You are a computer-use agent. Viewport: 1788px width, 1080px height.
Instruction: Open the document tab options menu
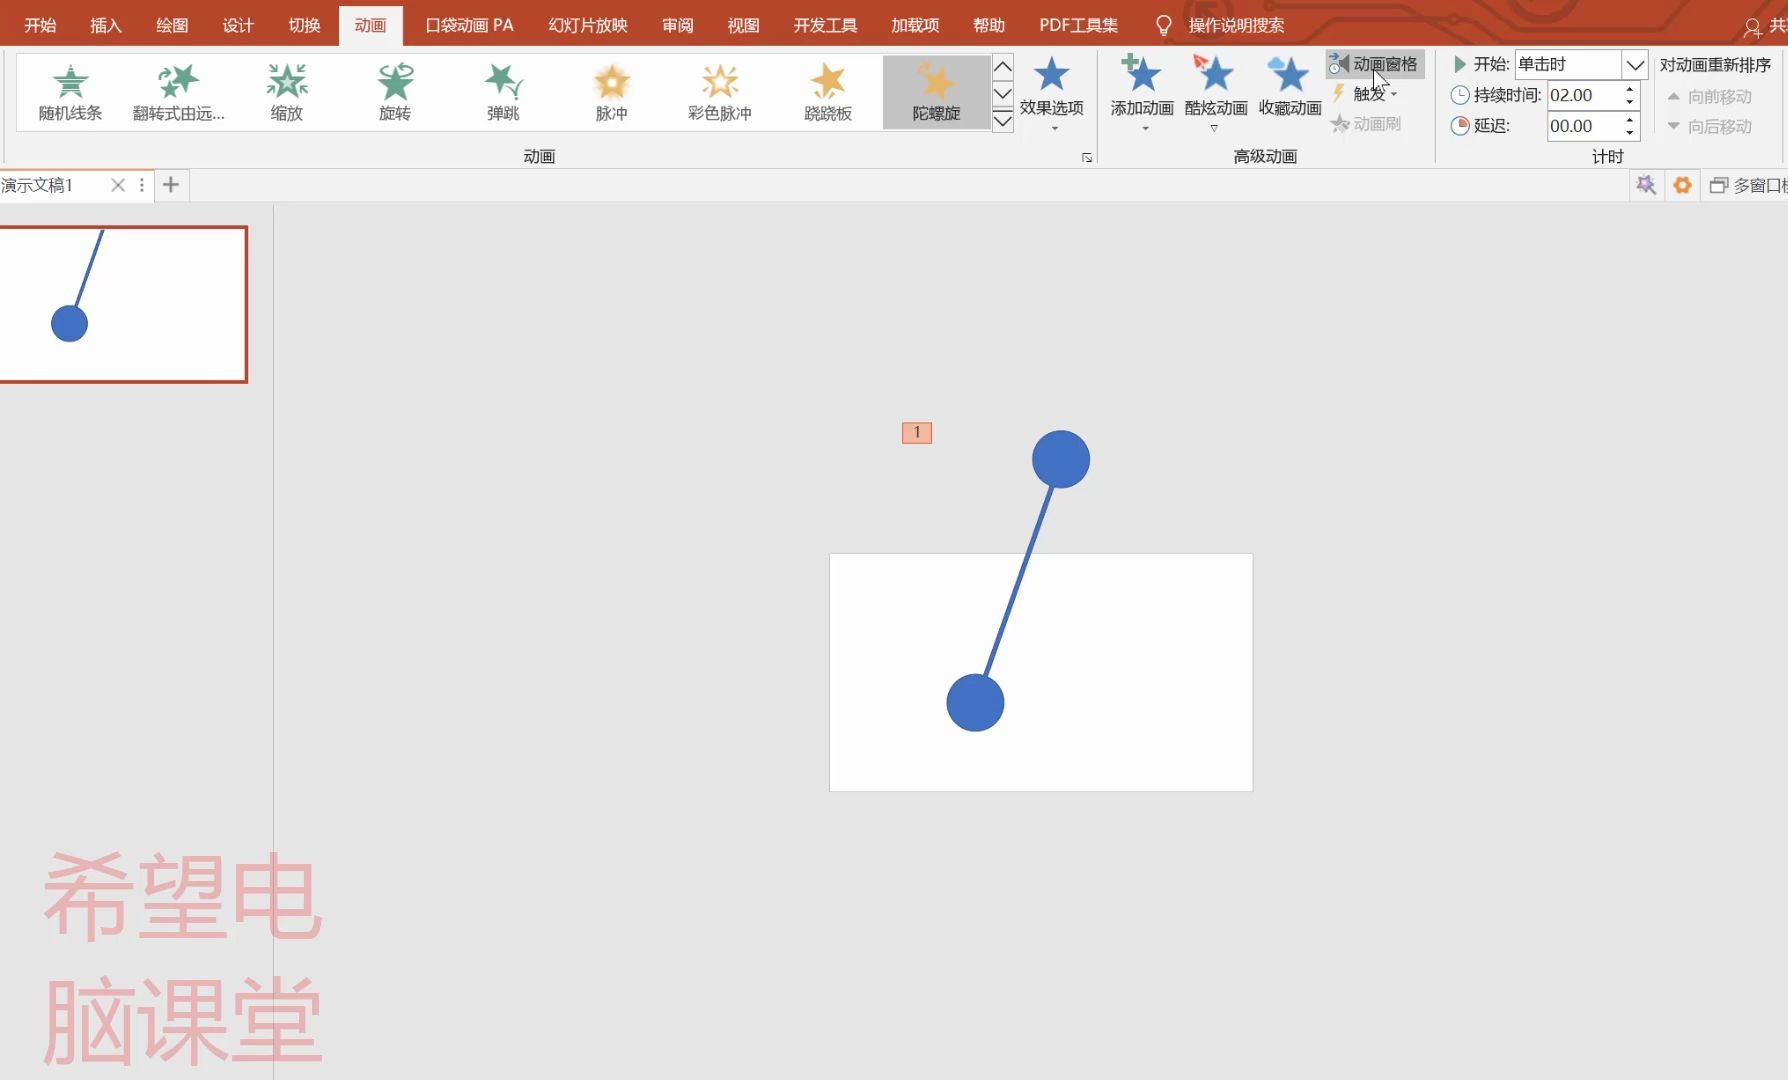coord(142,185)
